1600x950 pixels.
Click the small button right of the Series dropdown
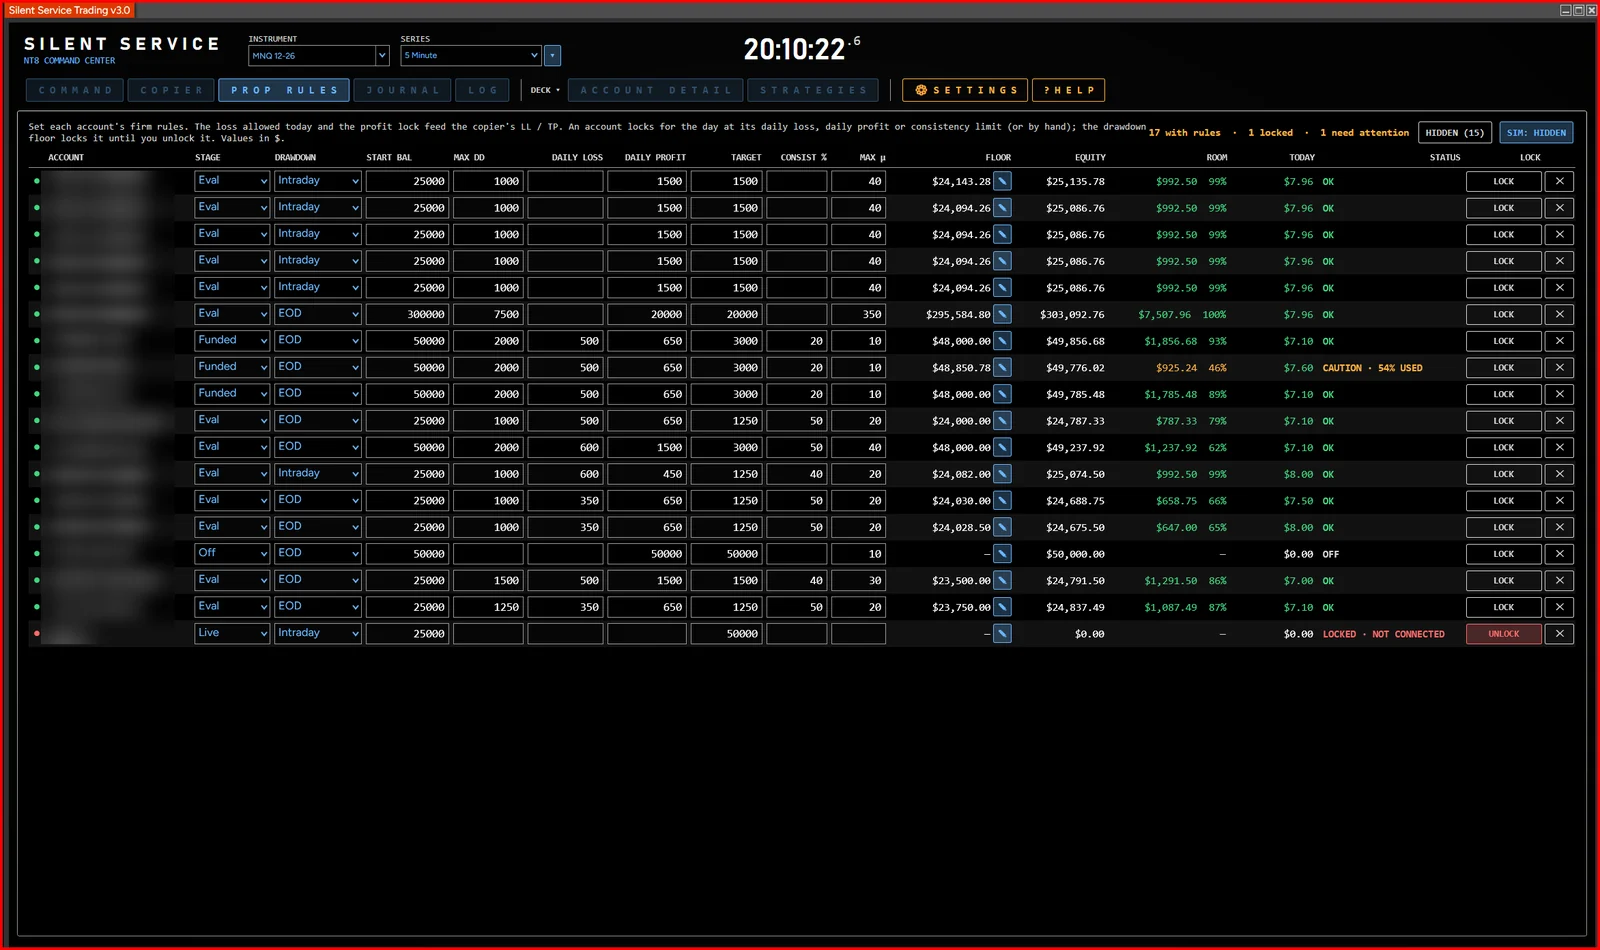click(552, 56)
